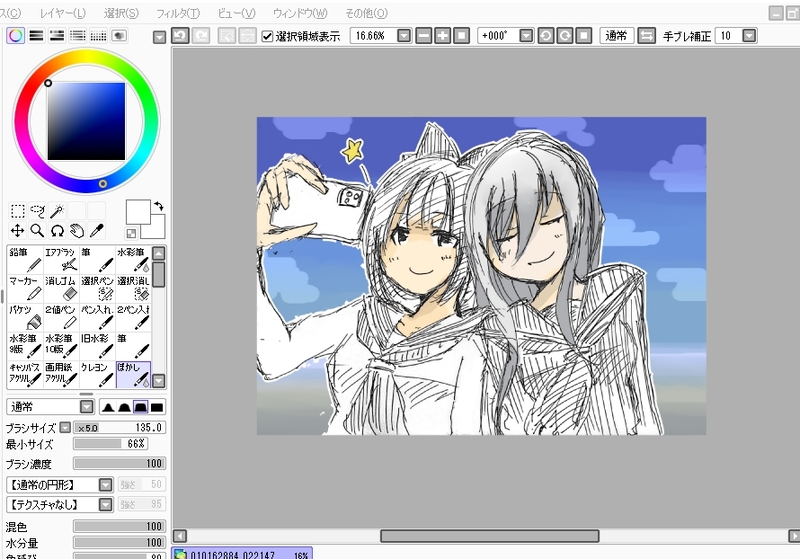
Task: Click the undo arrow in toolbar
Action: click(x=180, y=36)
